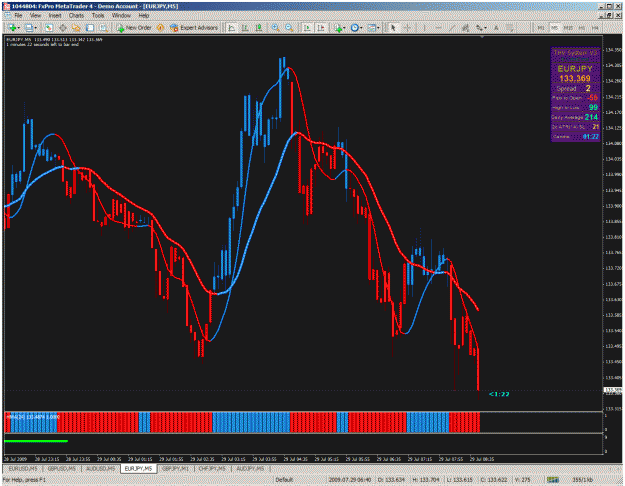Select the Fibonacci Retracement tool
The image size is (625, 486).
click(479, 28)
